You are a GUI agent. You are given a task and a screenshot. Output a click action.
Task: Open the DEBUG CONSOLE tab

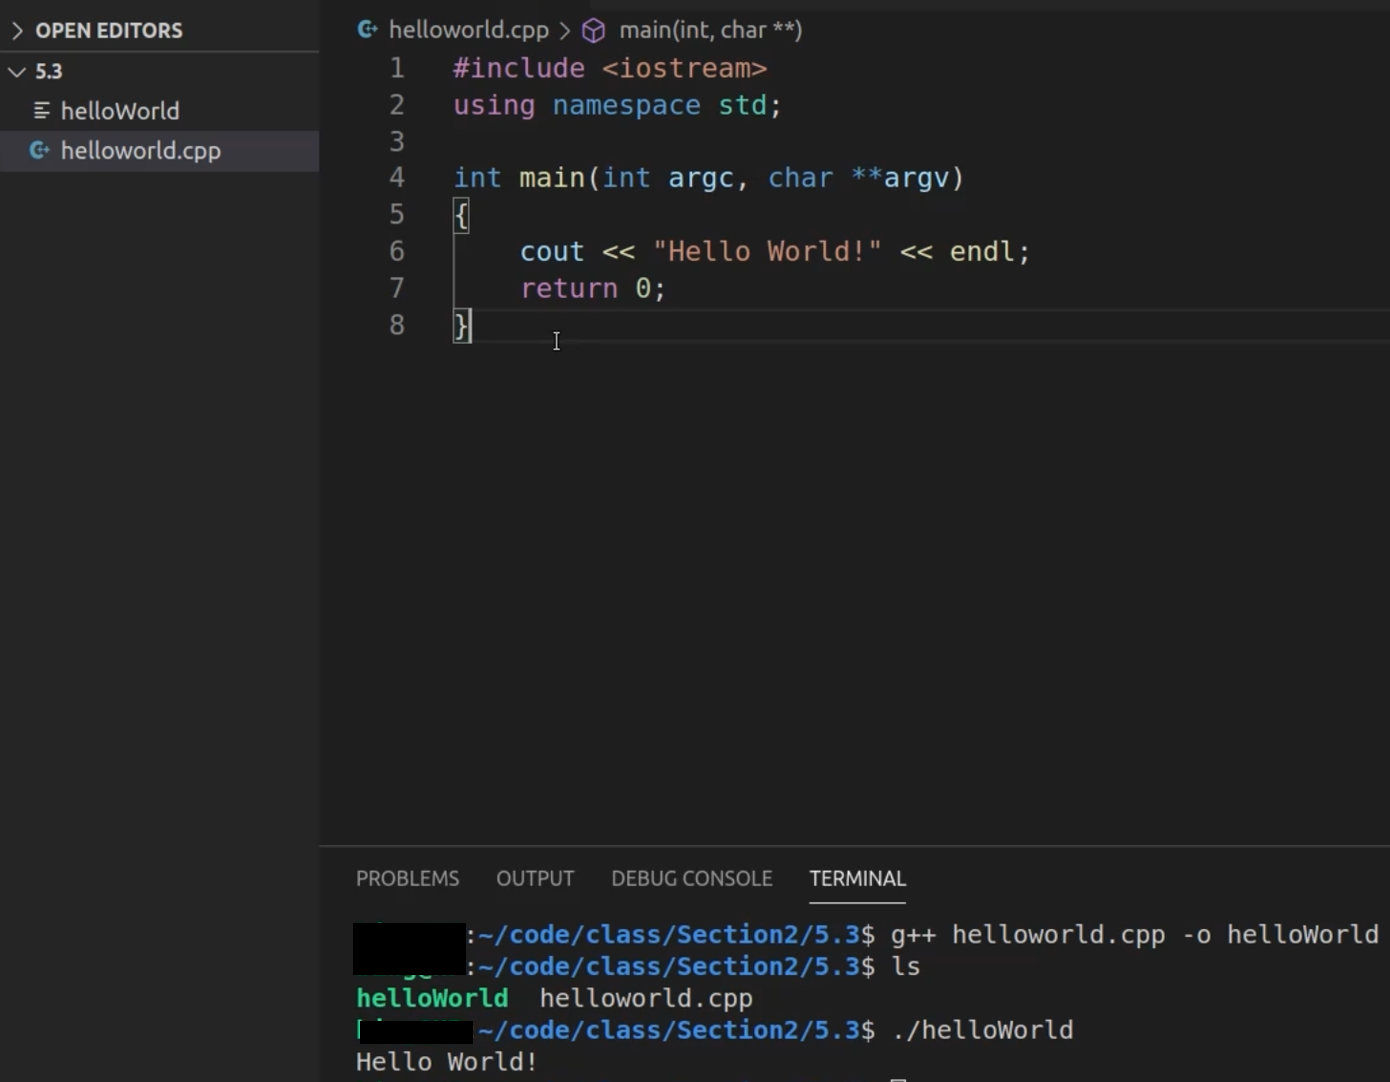point(691,878)
